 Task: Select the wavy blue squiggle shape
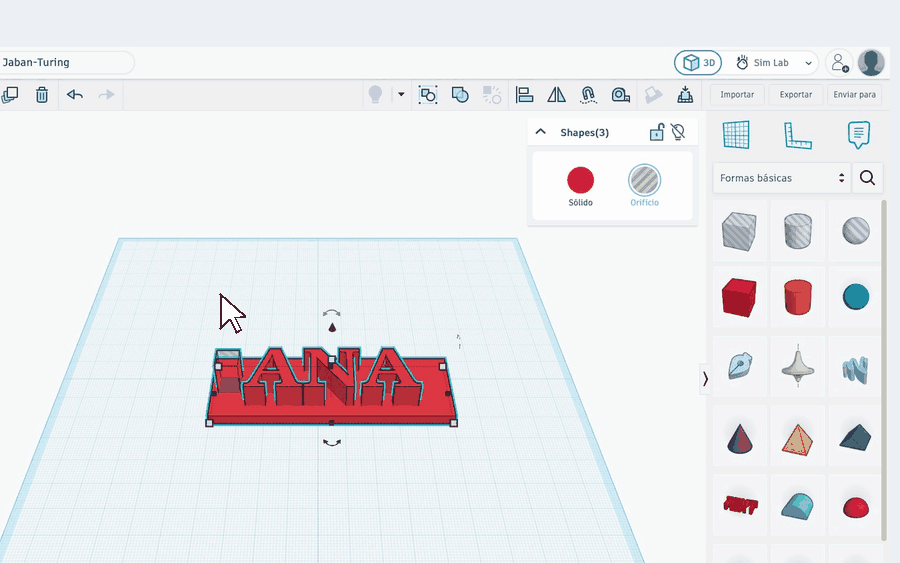pos(855,368)
